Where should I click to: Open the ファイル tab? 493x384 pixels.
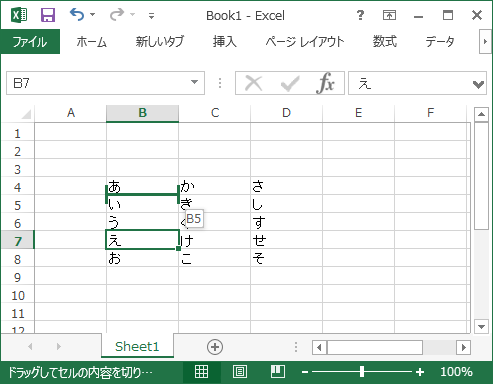coord(30,42)
